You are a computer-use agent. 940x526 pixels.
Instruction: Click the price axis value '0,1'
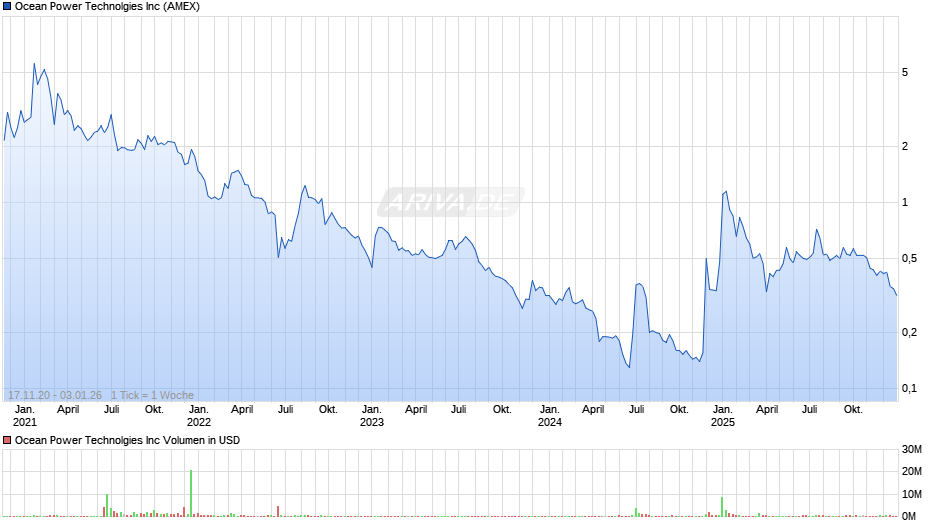coord(909,389)
